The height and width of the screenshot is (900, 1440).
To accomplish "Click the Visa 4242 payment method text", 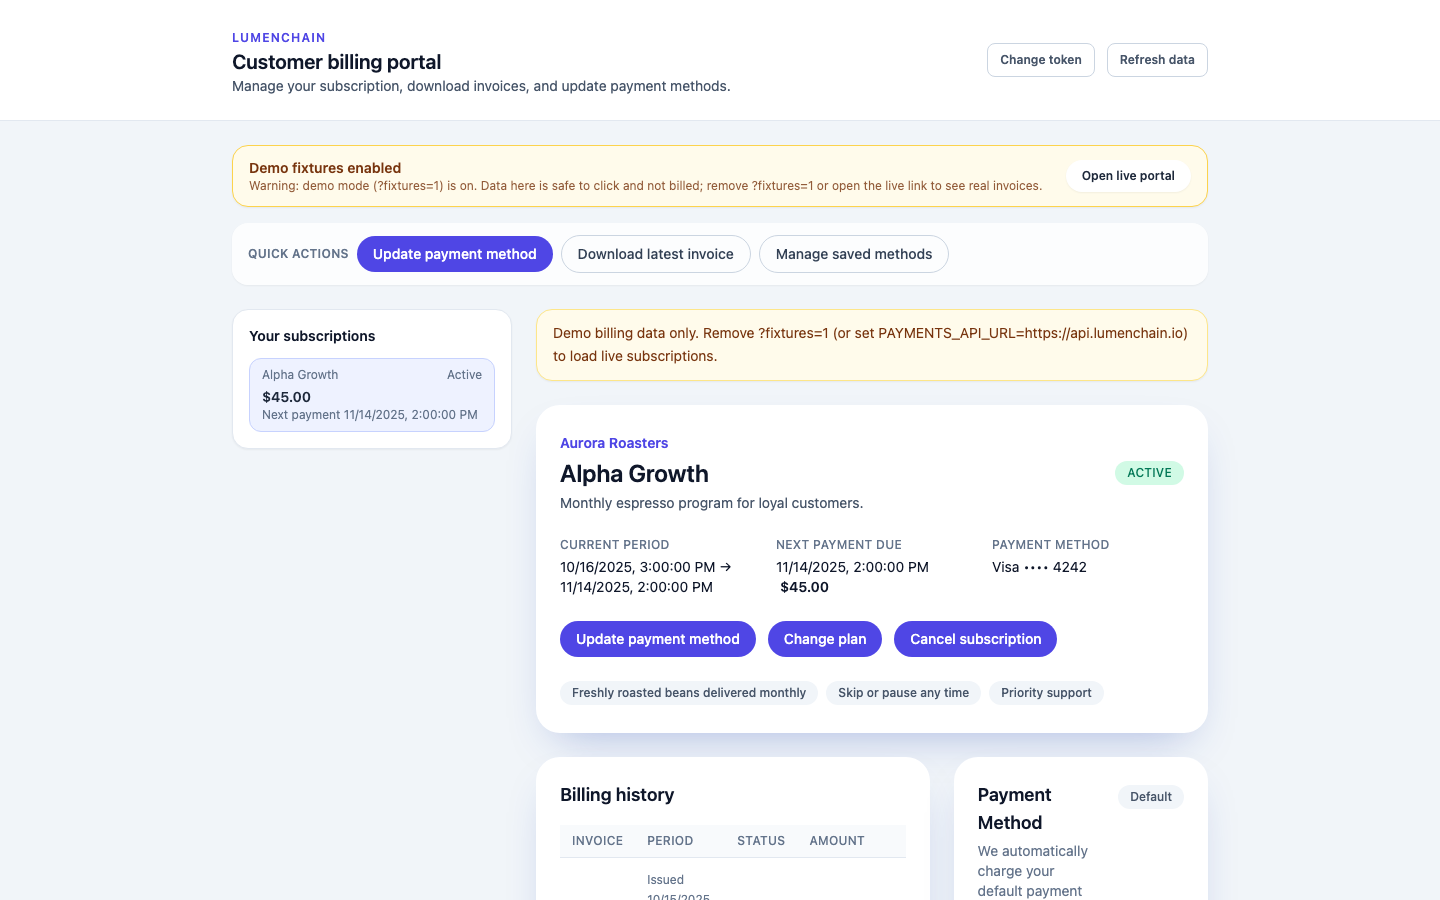I will 1040,567.
